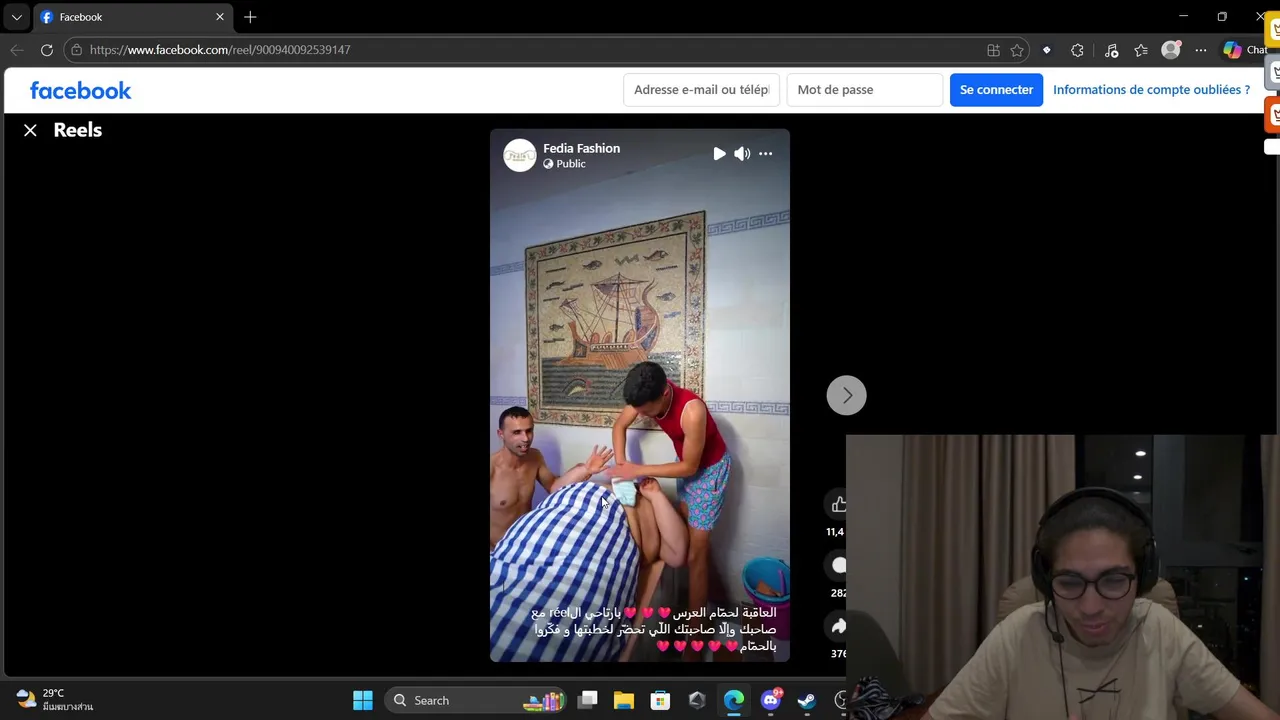Image resolution: width=1280 pixels, height=720 pixels.
Task: Open Informations de compte oubliées link
Action: tap(1151, 90)
